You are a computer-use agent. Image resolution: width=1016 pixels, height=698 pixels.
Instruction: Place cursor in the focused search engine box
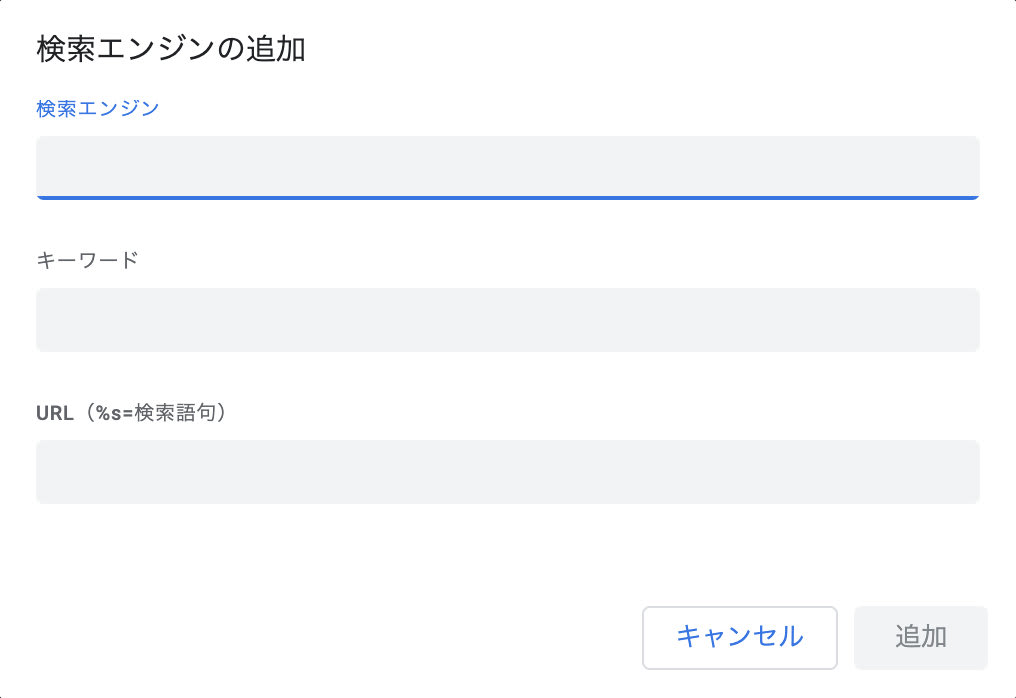507,167
